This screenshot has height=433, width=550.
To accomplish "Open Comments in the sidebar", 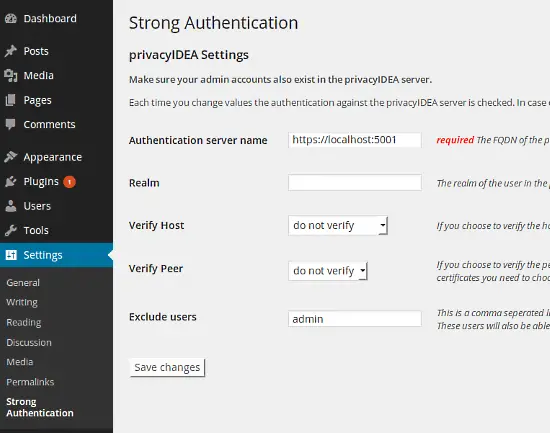I will click(49, 125).
